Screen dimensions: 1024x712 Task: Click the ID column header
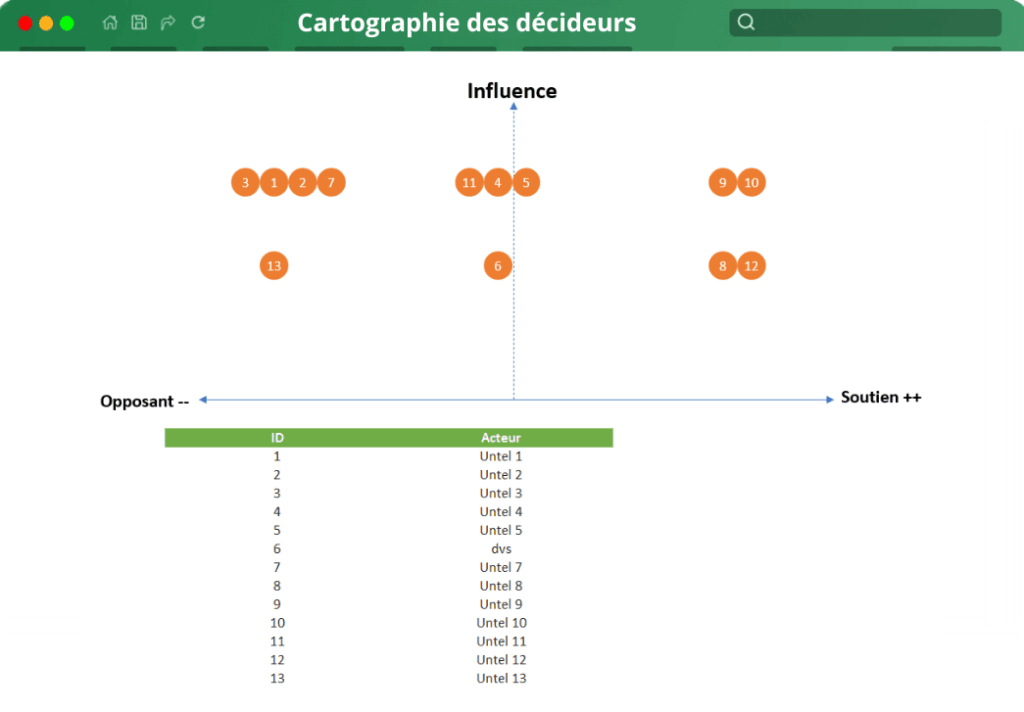pyautogui.click(x=277, y=438)
